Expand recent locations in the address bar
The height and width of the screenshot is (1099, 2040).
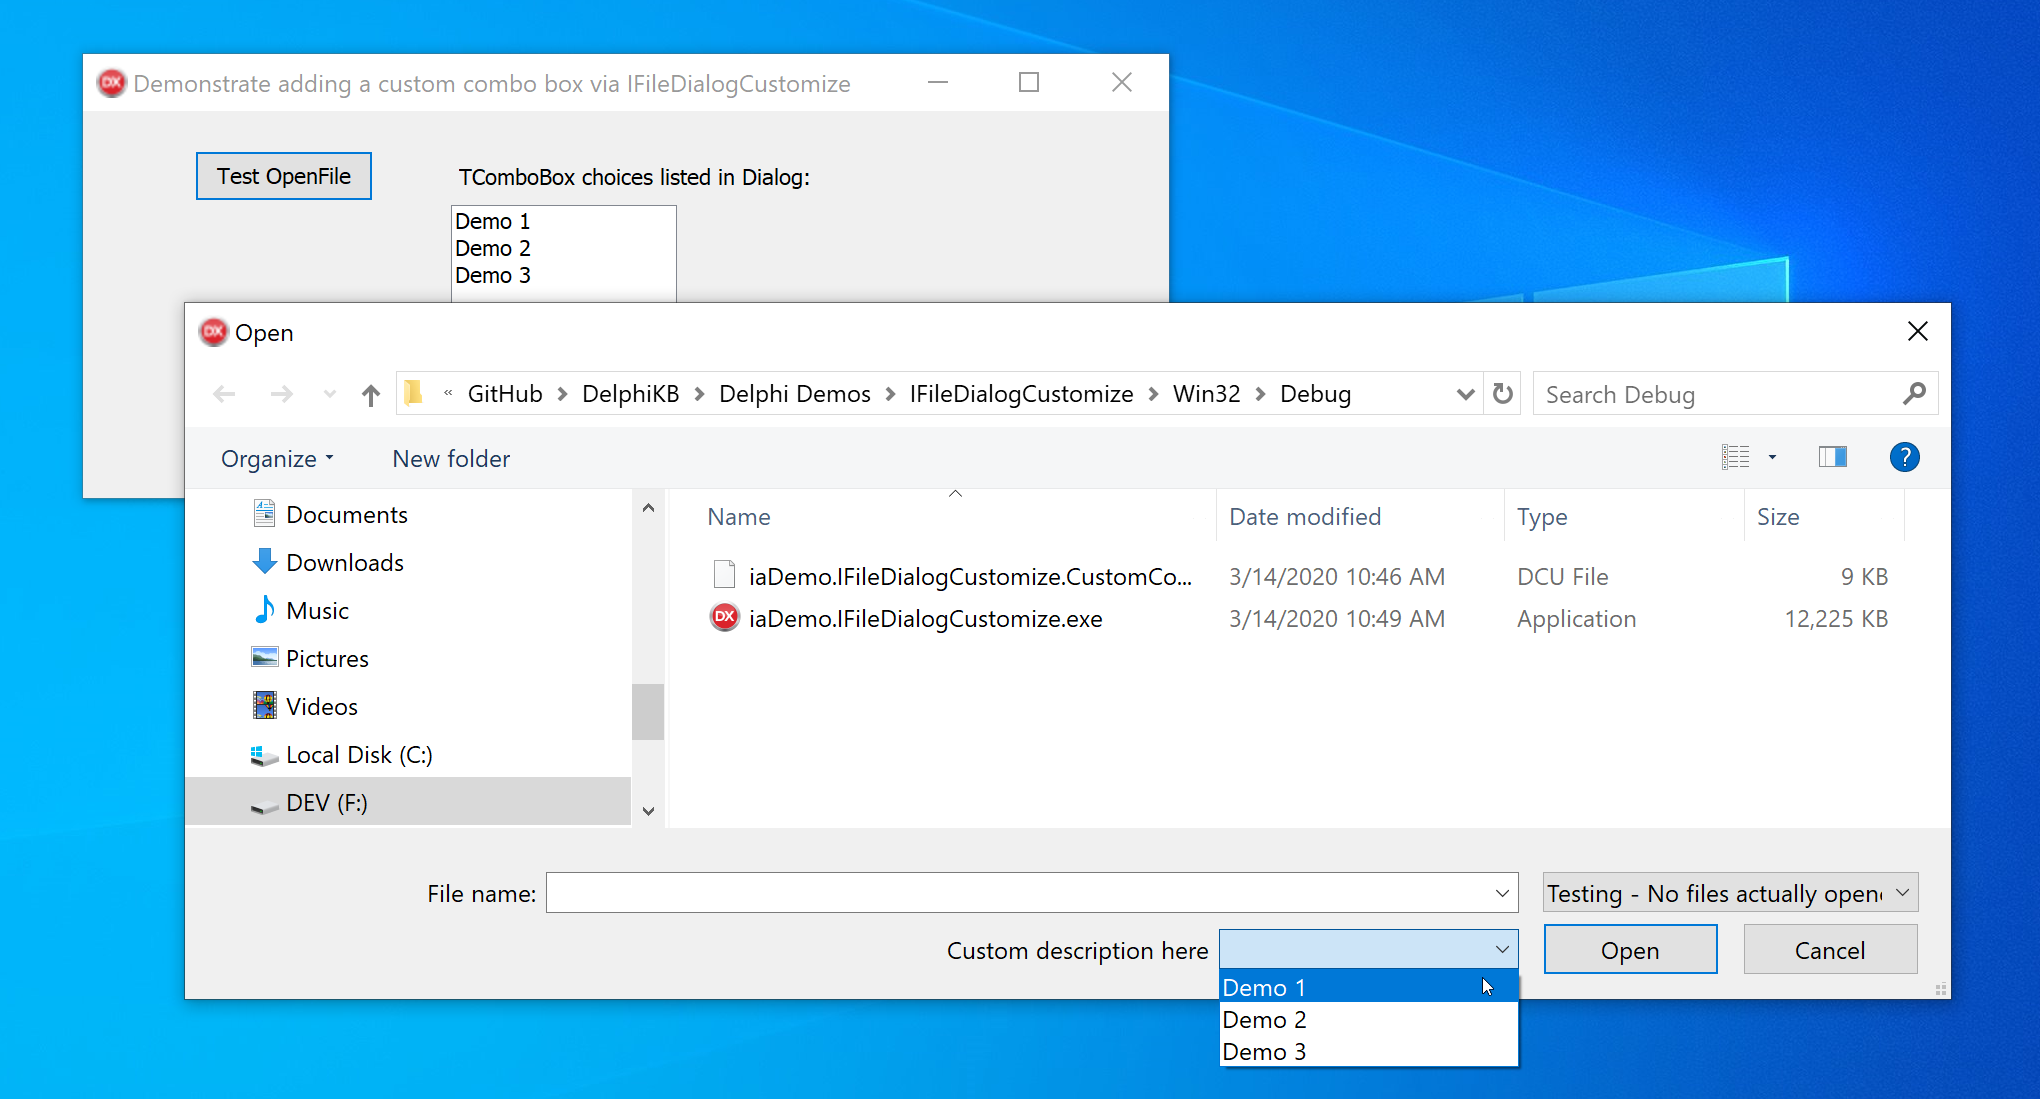pyautogui.click(x=1464, y=394)
